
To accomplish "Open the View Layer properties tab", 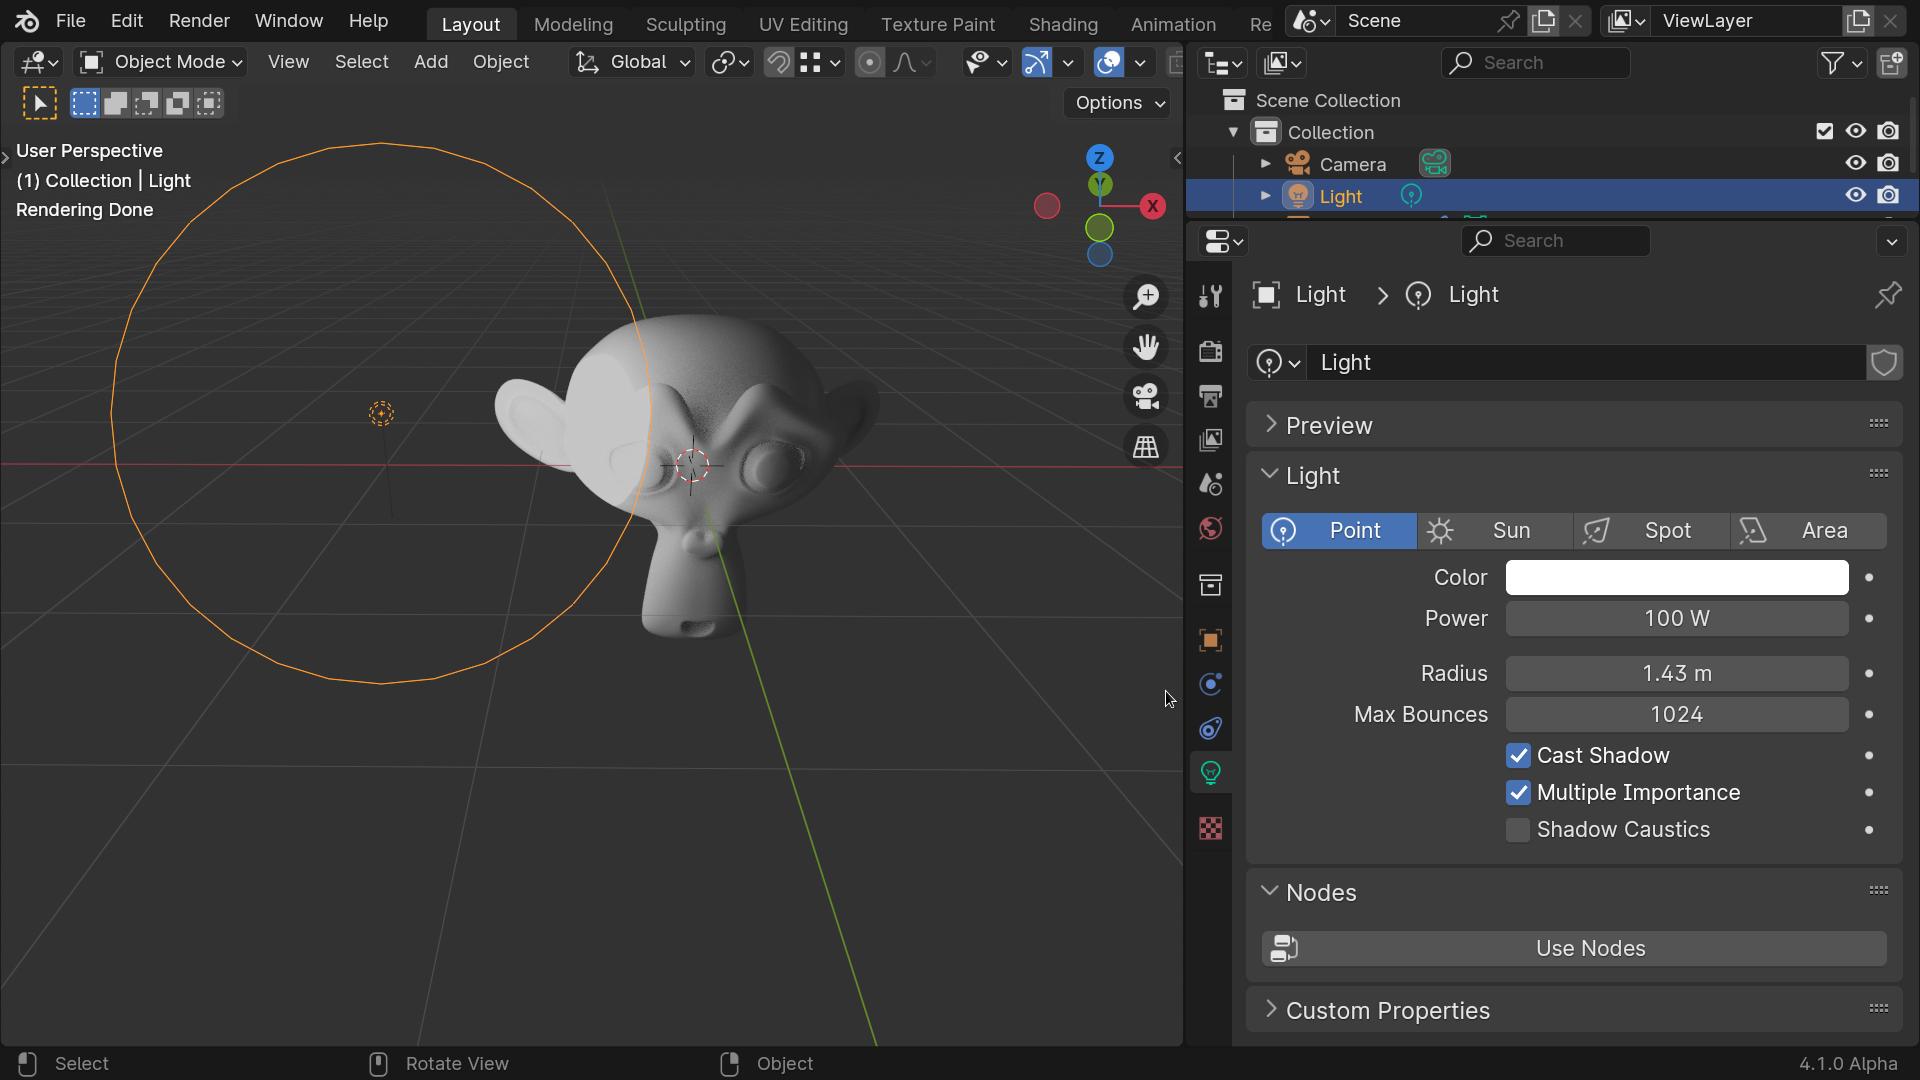I will (1210, 440).
